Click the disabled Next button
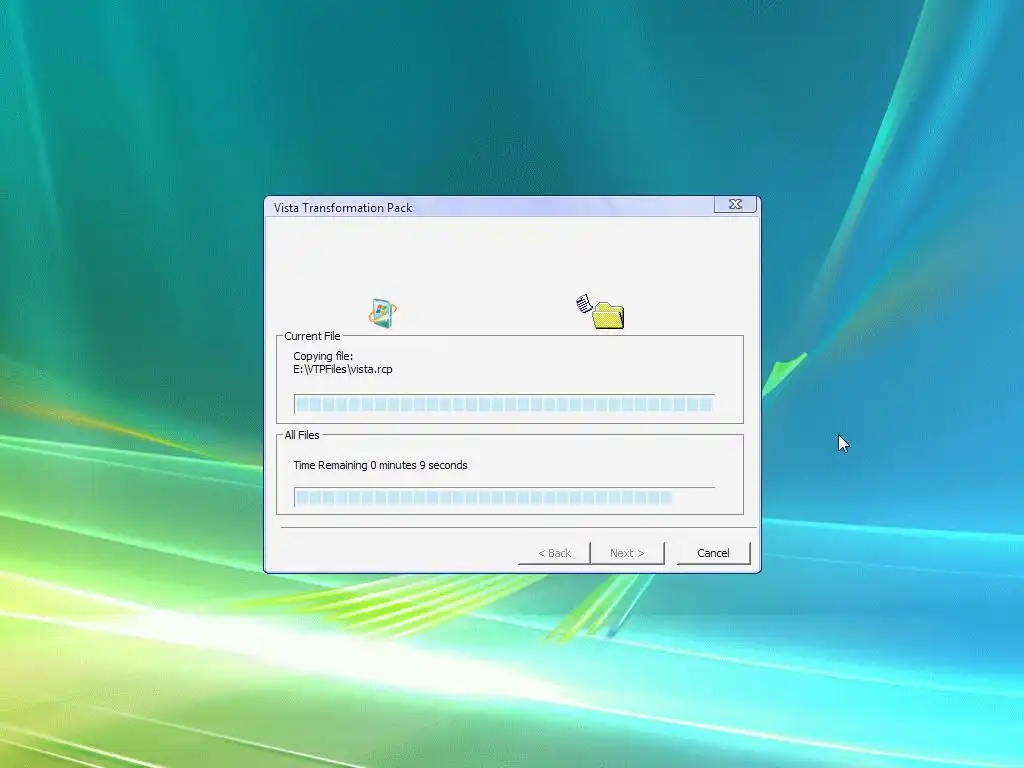This screenshot has height=768, width=1024. click(x=627, y=553)
